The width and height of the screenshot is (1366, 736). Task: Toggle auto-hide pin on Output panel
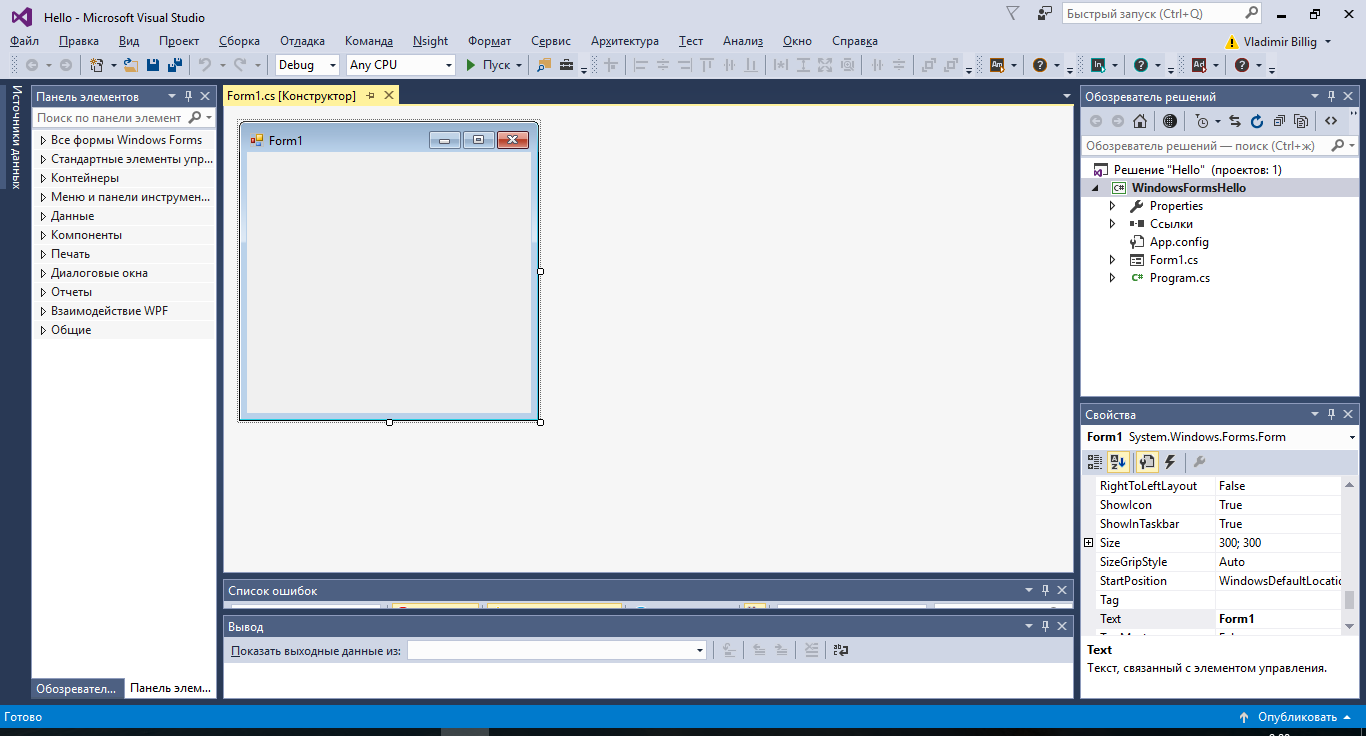tap(1045, 626)
